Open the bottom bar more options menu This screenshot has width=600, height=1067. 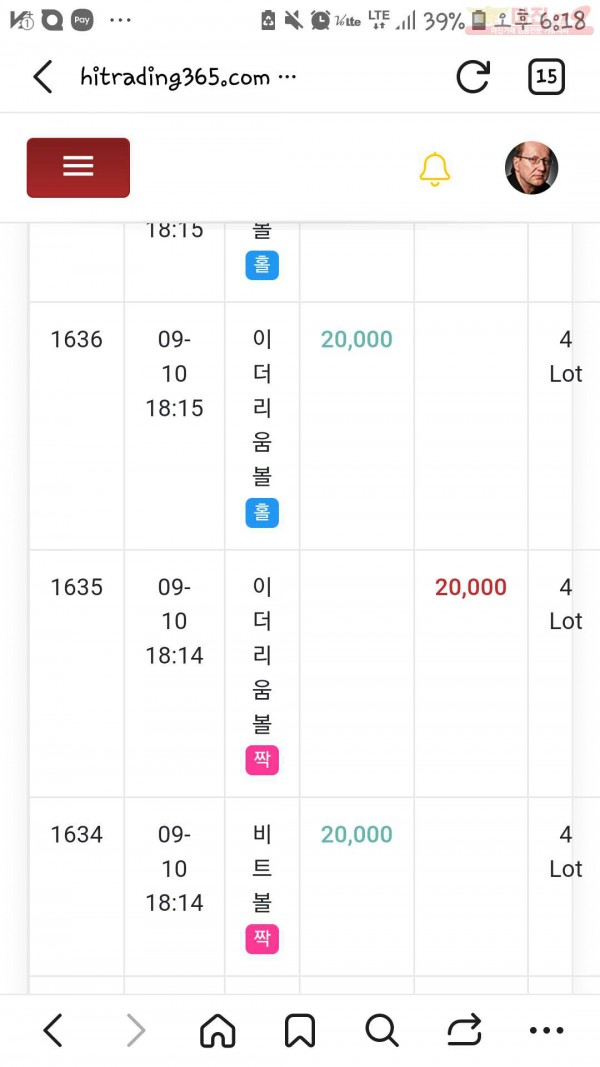pyautogui.click(x=547, y=1031)
